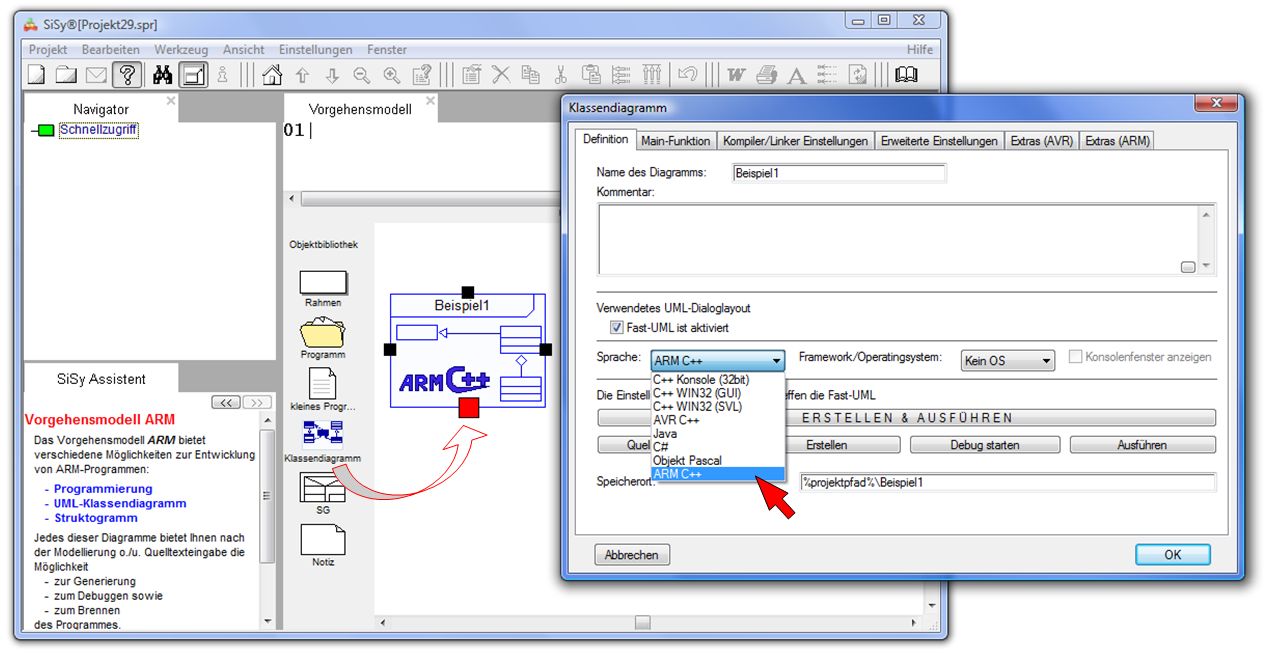This screenshot has height=655, width=1267.
Task: Choose highlighted ARM C++ entry in open list
Action: pyautogui.click(x=717, y=474)
